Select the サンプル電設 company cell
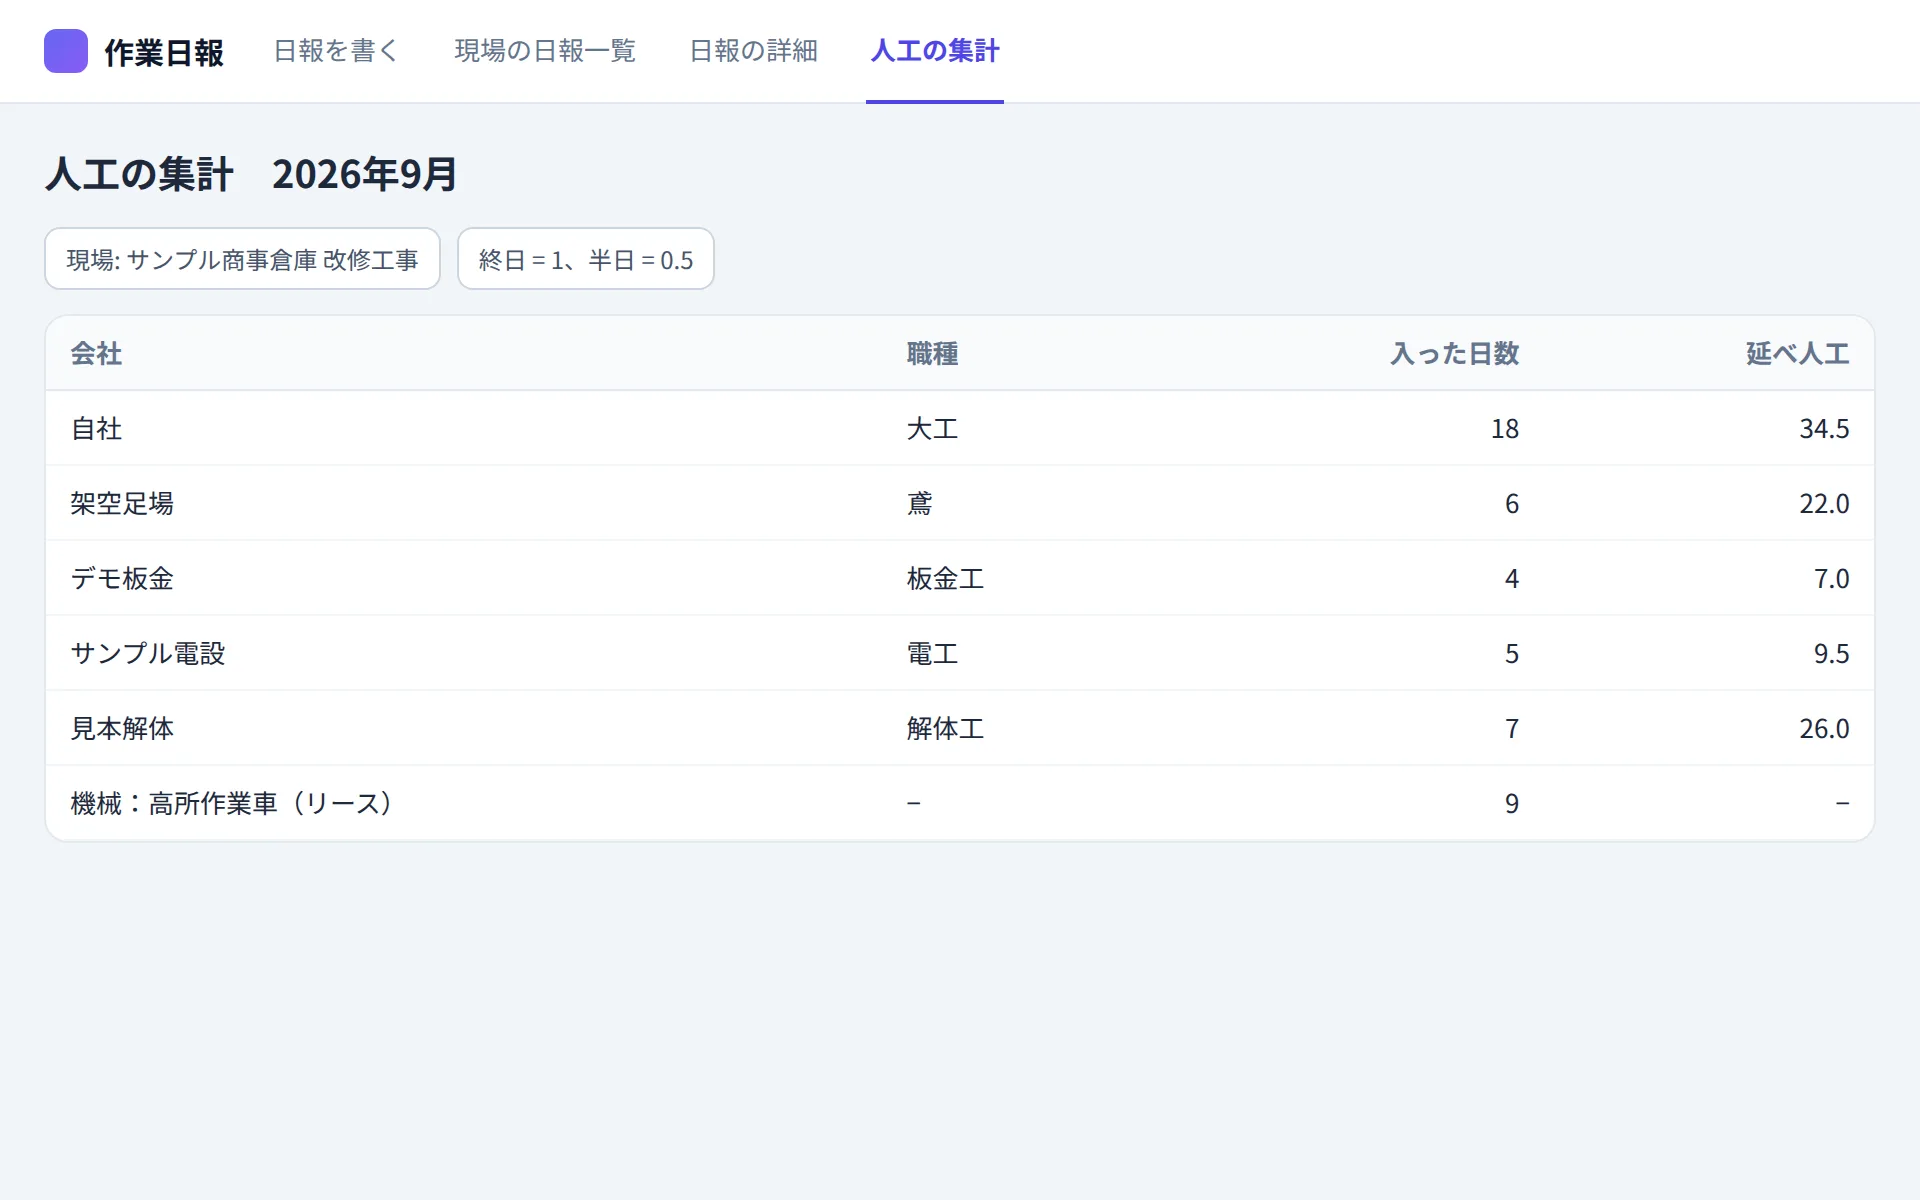The width and height of the screenshot is (1920, 1200). (148, 653)
